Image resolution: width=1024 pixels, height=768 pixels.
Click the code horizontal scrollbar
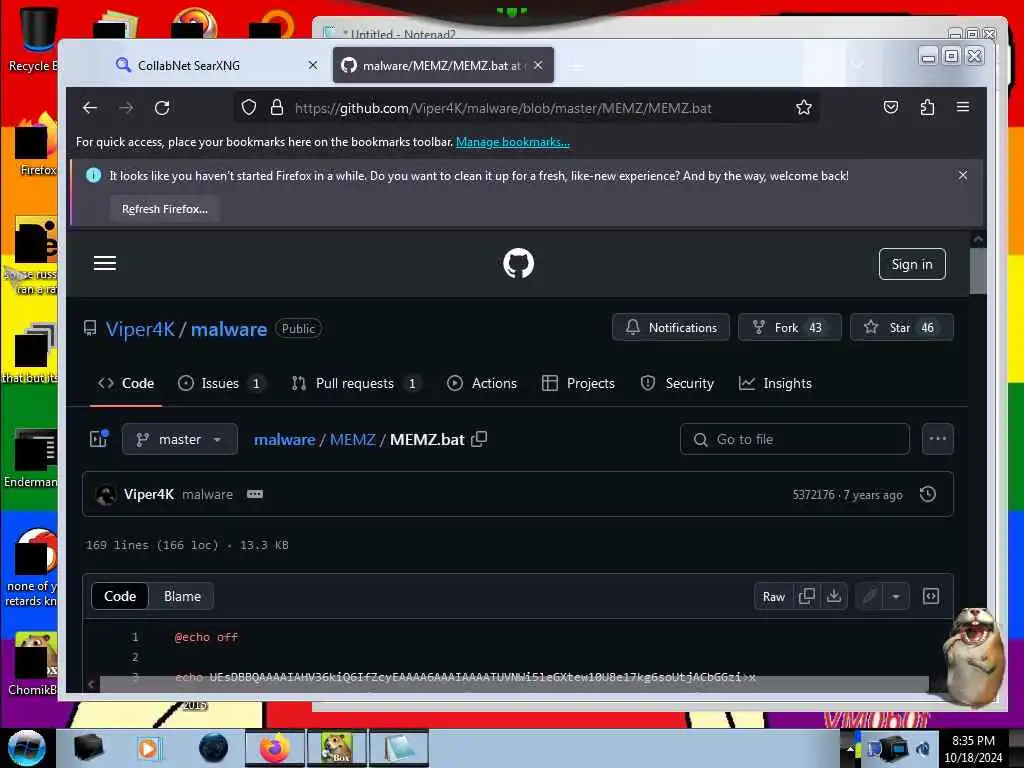[x=513, y=684]
